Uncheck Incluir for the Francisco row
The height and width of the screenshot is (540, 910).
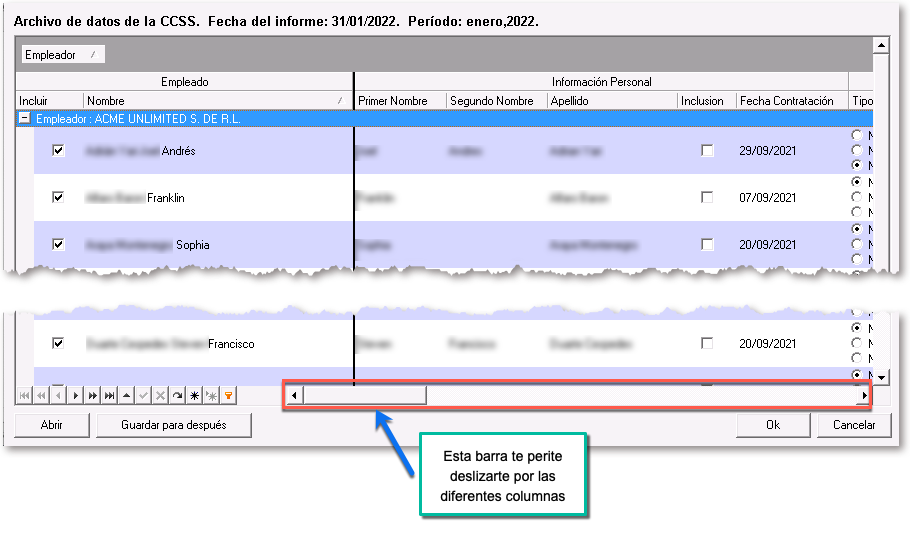coord(58,343)
